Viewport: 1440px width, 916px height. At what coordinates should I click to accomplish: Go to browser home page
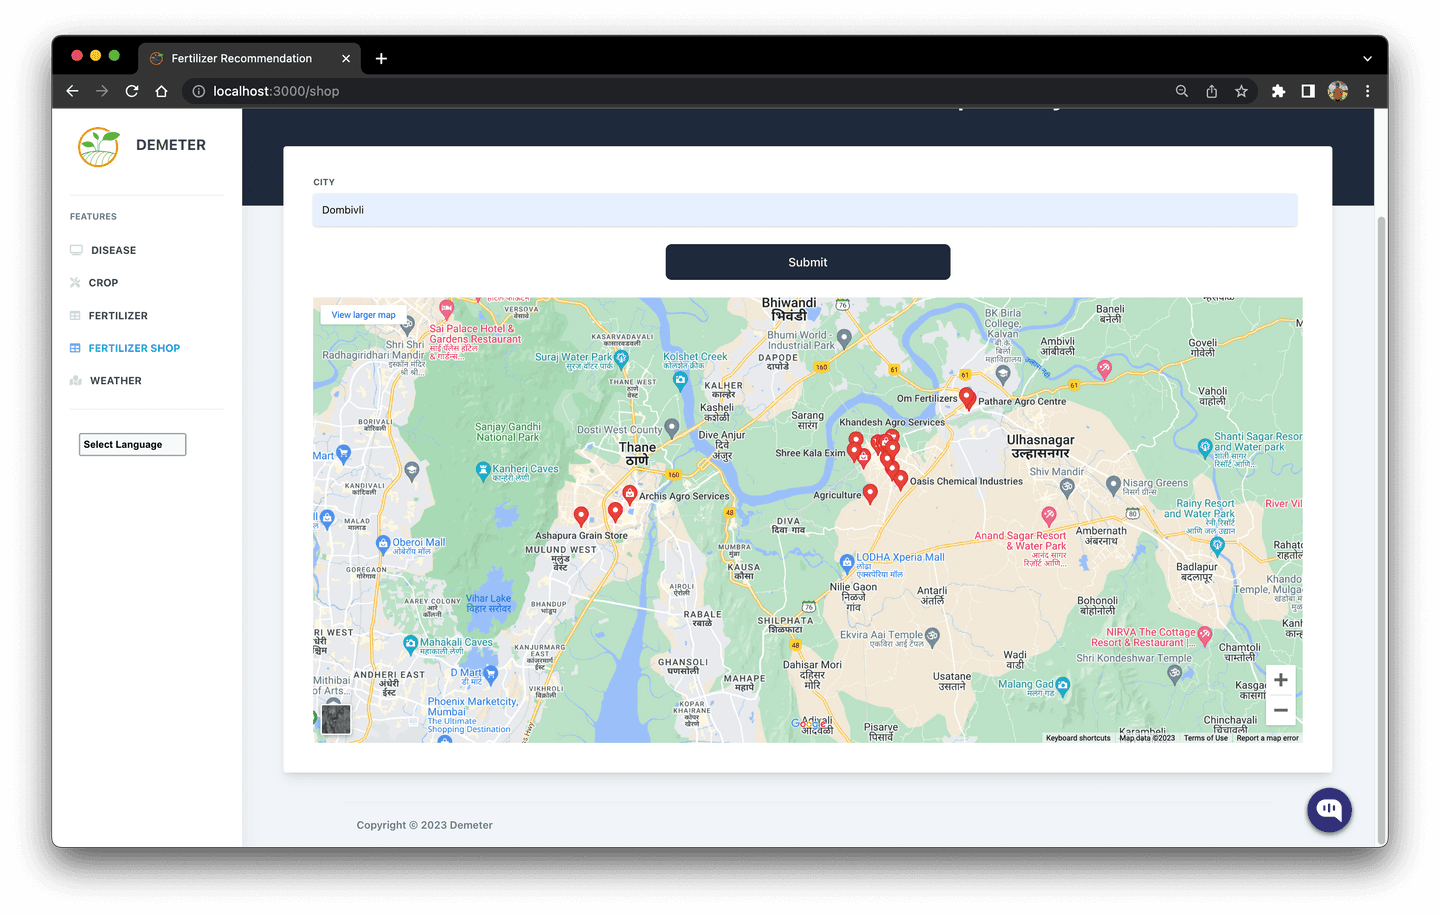[x=161, y=91]
